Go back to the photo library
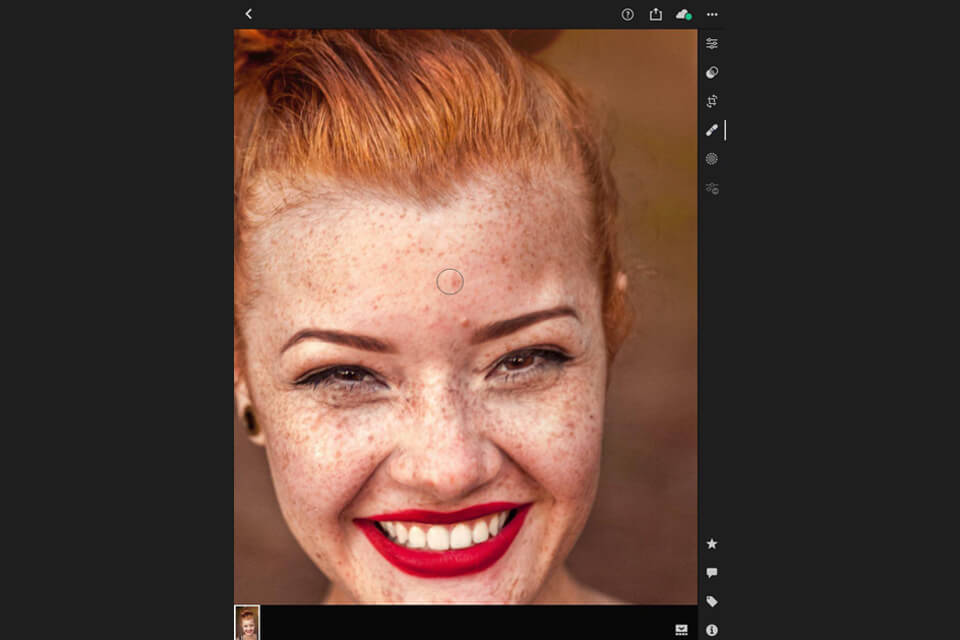The height and width of the screenshot is (640, 960). pos(247,14)
